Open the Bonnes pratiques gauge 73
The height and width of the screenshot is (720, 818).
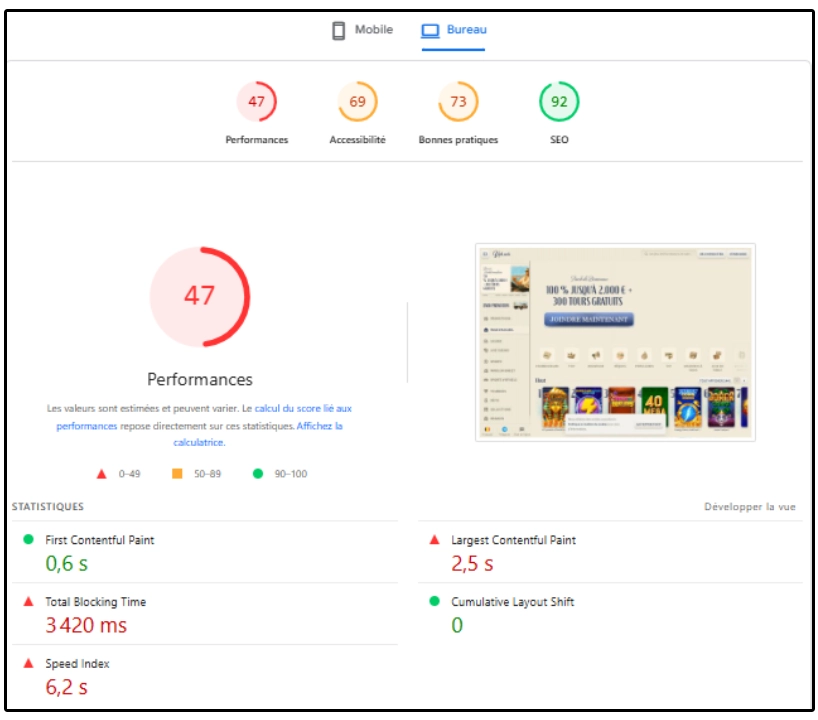click(458, 102)
